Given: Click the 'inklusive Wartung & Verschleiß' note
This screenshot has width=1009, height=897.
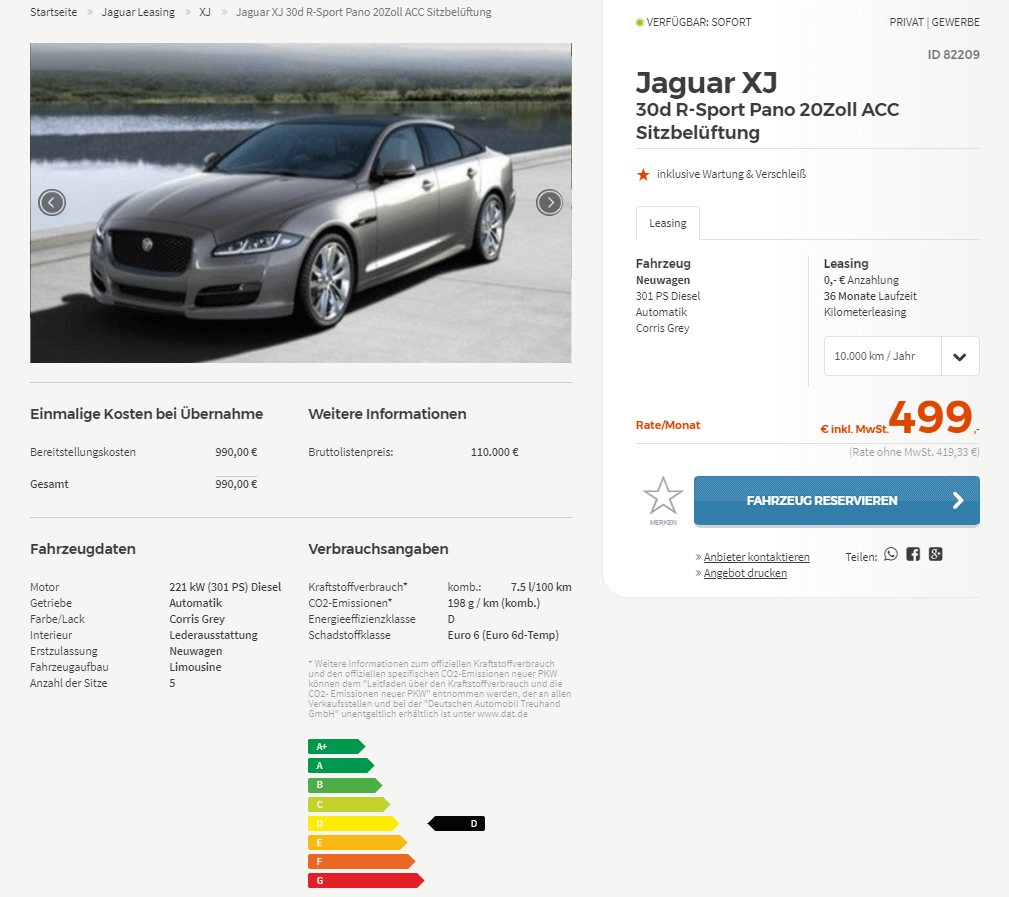Looking at the screenshot, I should click(731, 174).
